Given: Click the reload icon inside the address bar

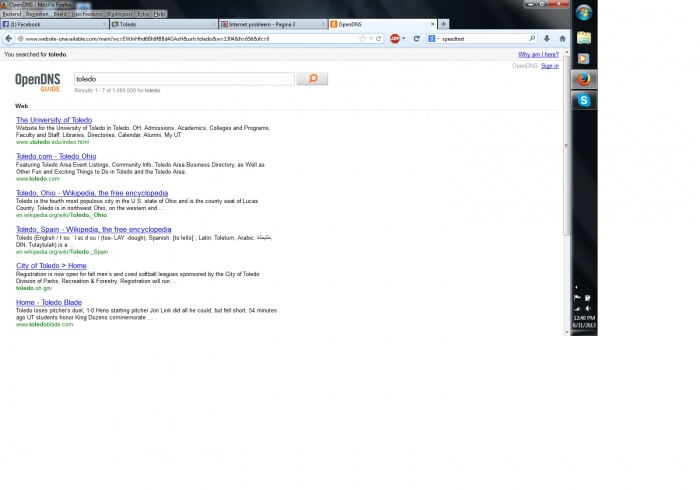Looking at the screenshot, I should pos(379,38).
